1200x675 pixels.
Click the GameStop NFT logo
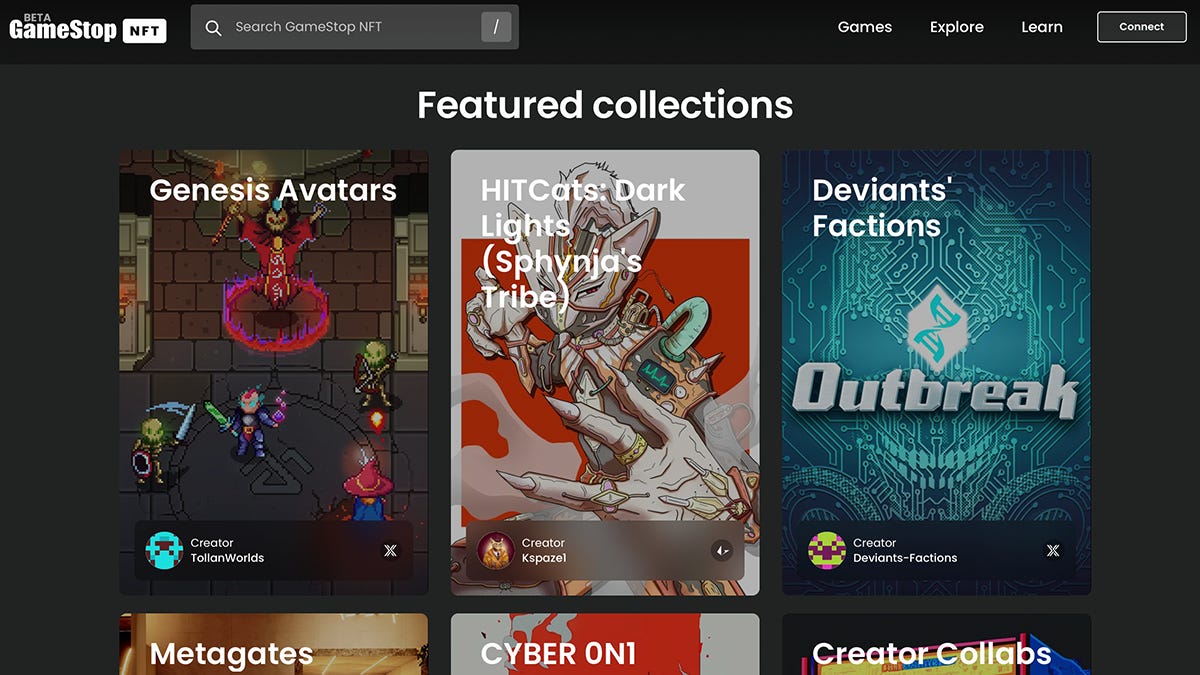point(88,28)
